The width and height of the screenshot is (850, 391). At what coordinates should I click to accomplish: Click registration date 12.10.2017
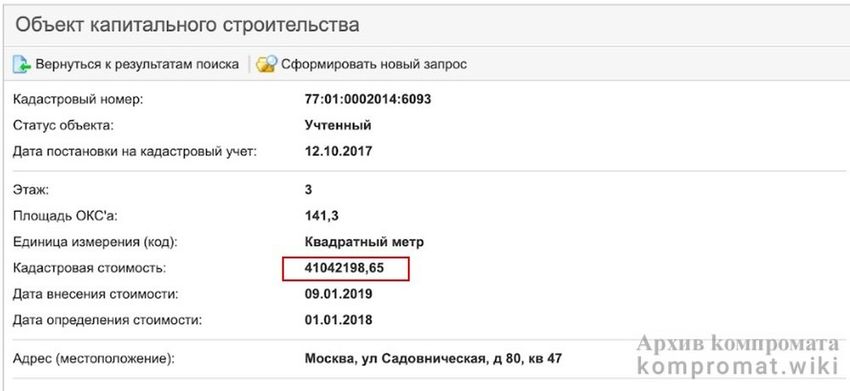[x=338, y=151]
